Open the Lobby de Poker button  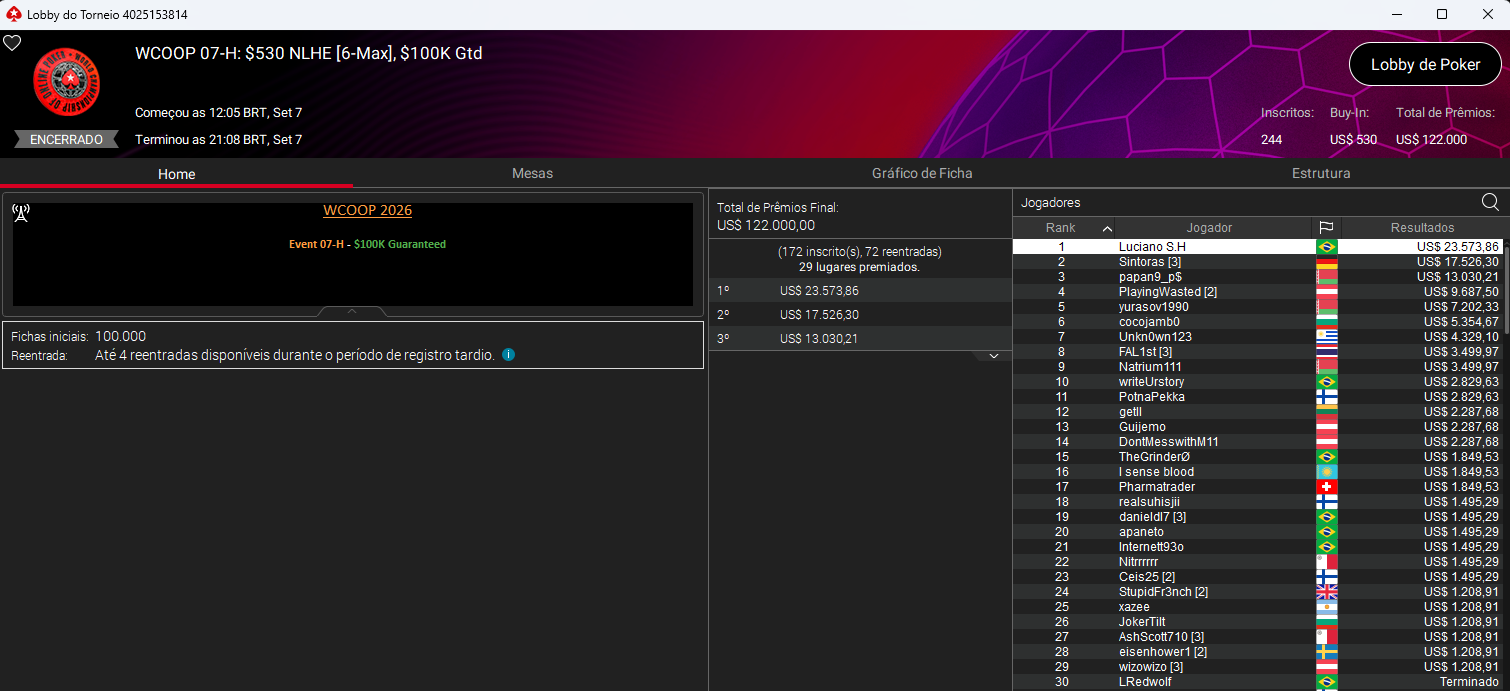point(1425,64)
